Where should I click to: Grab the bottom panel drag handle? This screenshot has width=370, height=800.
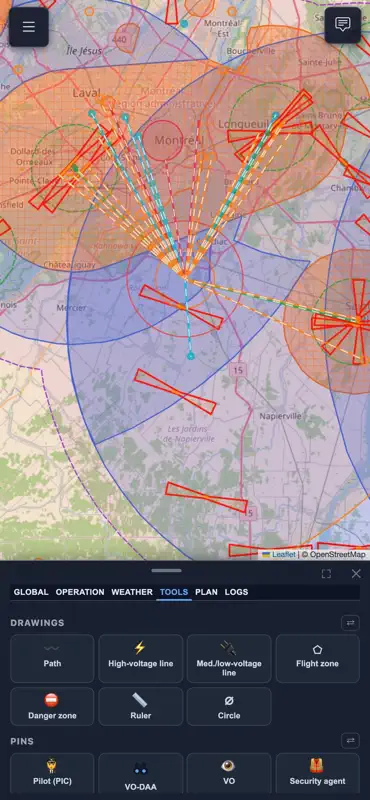[166, 570]
